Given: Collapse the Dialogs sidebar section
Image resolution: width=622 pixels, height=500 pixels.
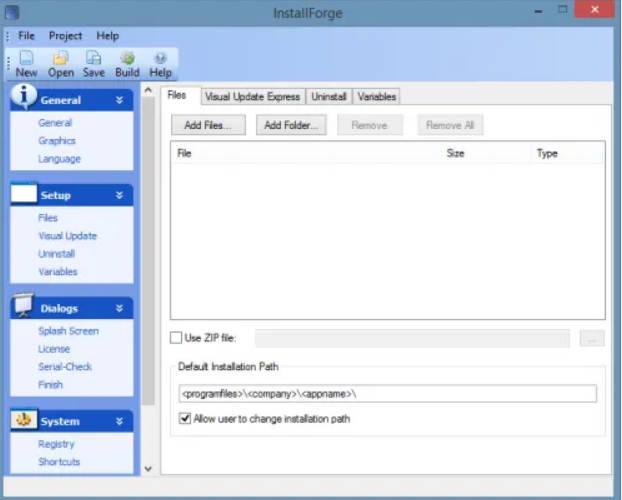Looking at the screenshot, I should point(119,308).
